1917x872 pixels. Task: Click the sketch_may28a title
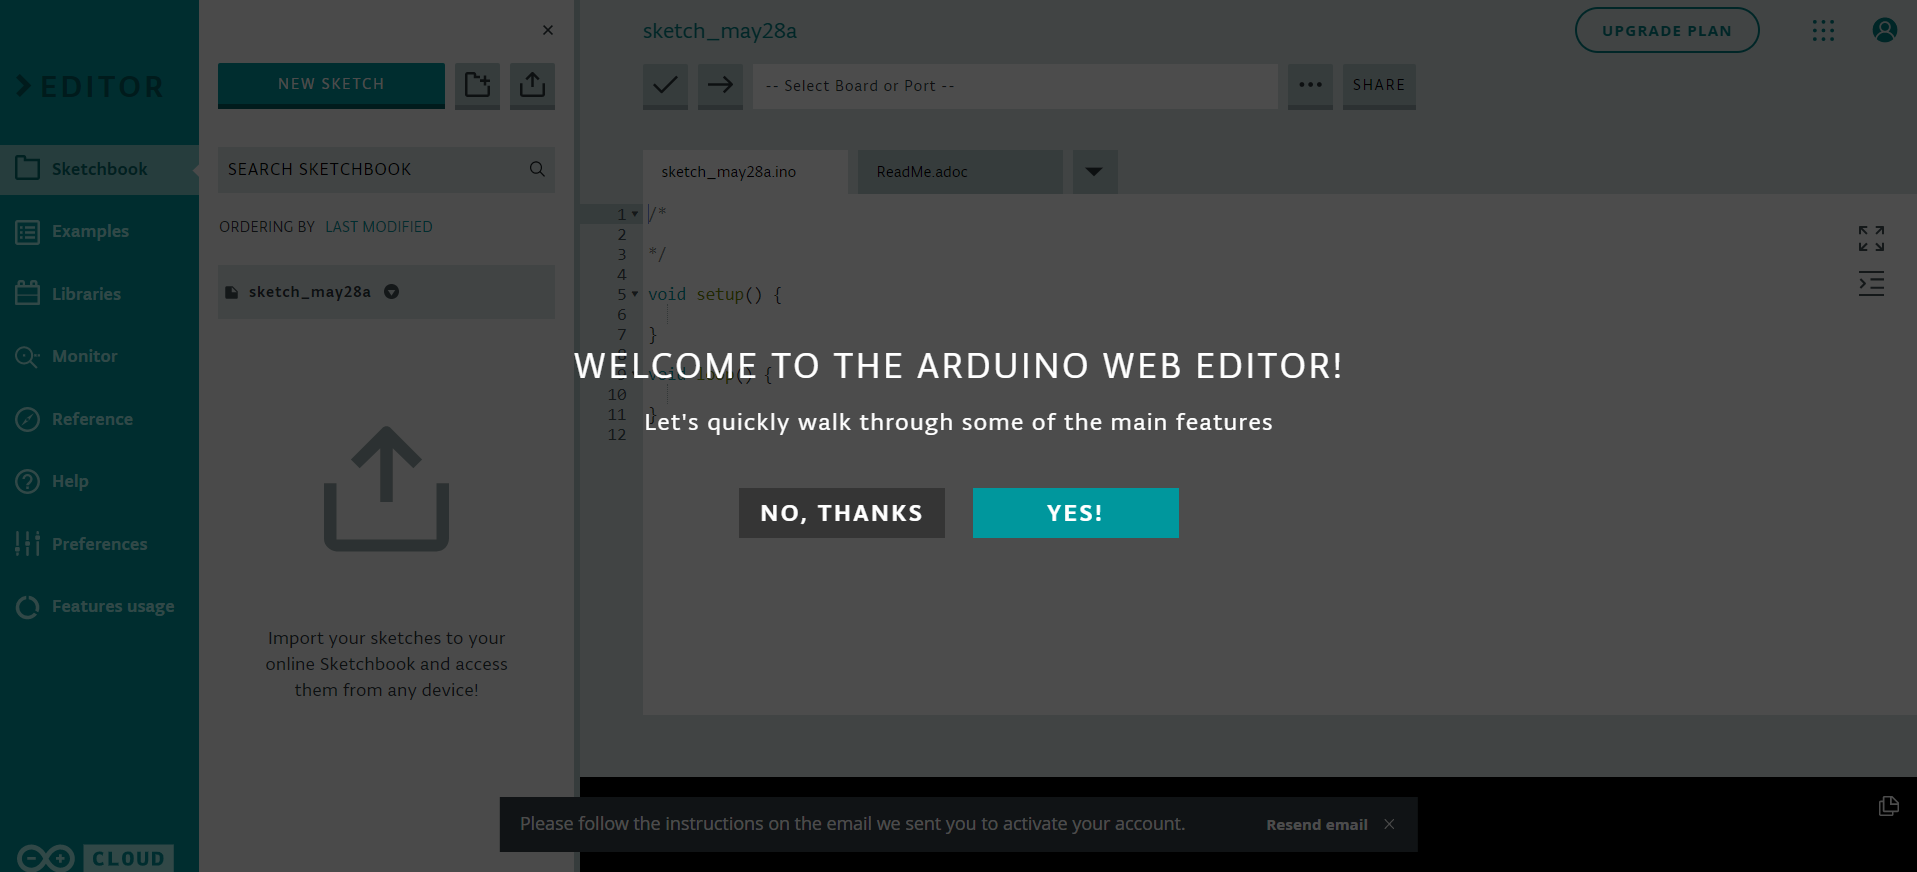pos(720,31)
